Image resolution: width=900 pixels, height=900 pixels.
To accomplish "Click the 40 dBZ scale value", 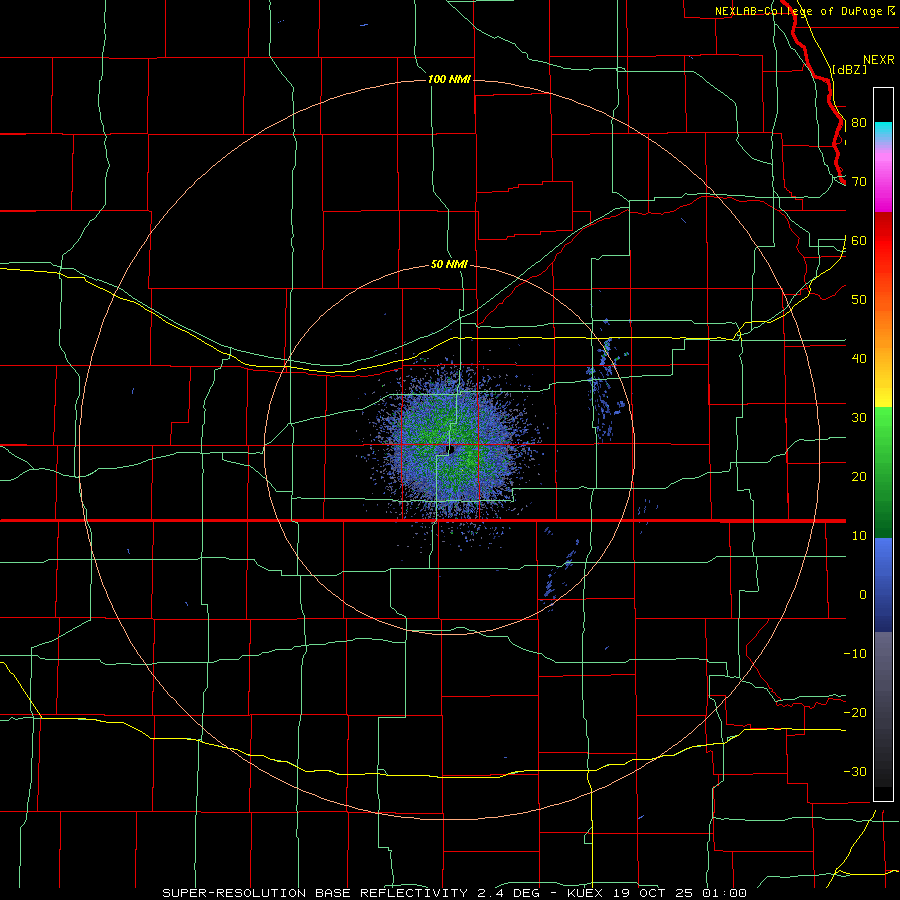I will [859, 359].
